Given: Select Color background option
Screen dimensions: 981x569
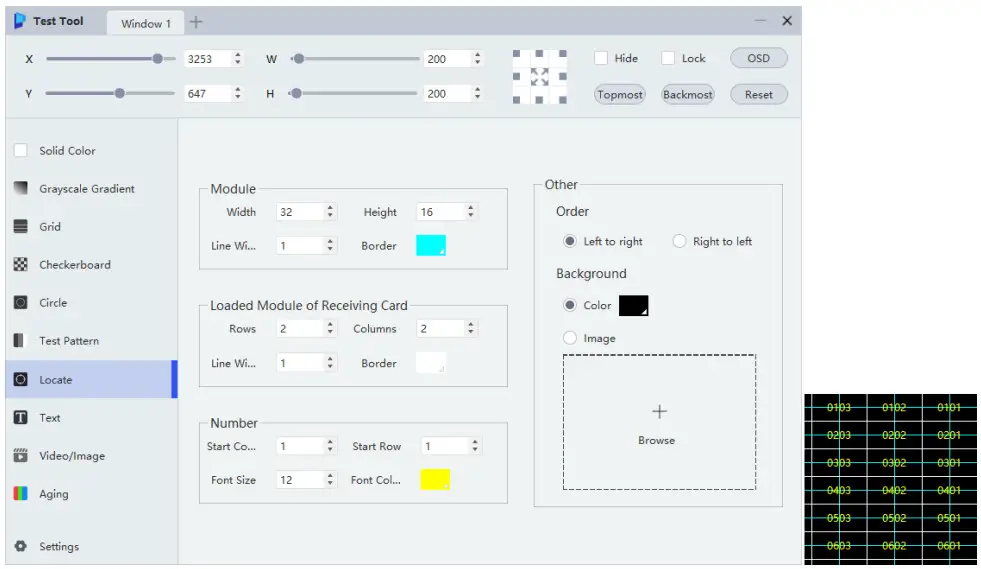Looking at the screenshot, I should click(569, 305).
